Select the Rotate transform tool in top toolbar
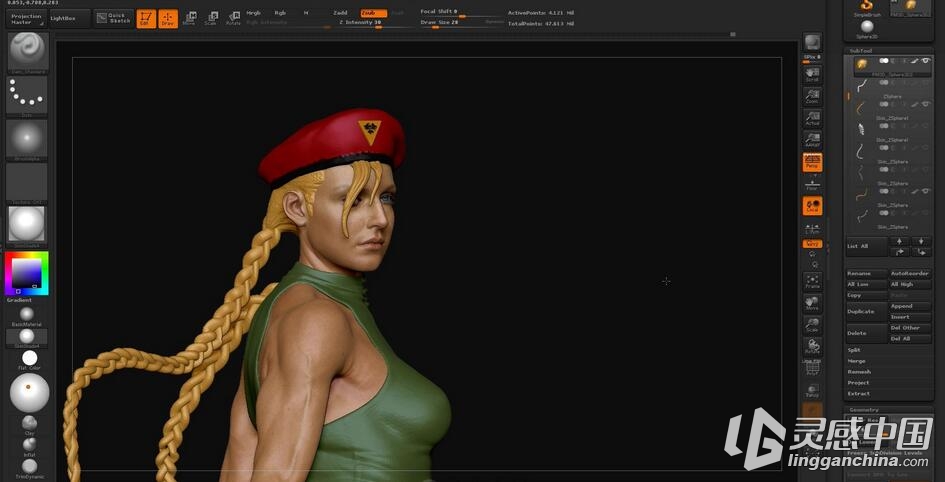The image size is (945, 482). coord(233,19)
